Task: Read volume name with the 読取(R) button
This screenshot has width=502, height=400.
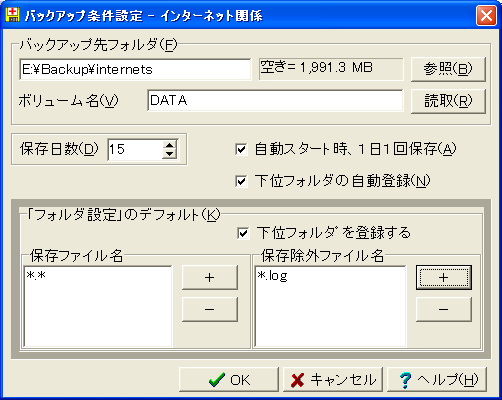Action: pyautogui.click(x=448, y=101)
